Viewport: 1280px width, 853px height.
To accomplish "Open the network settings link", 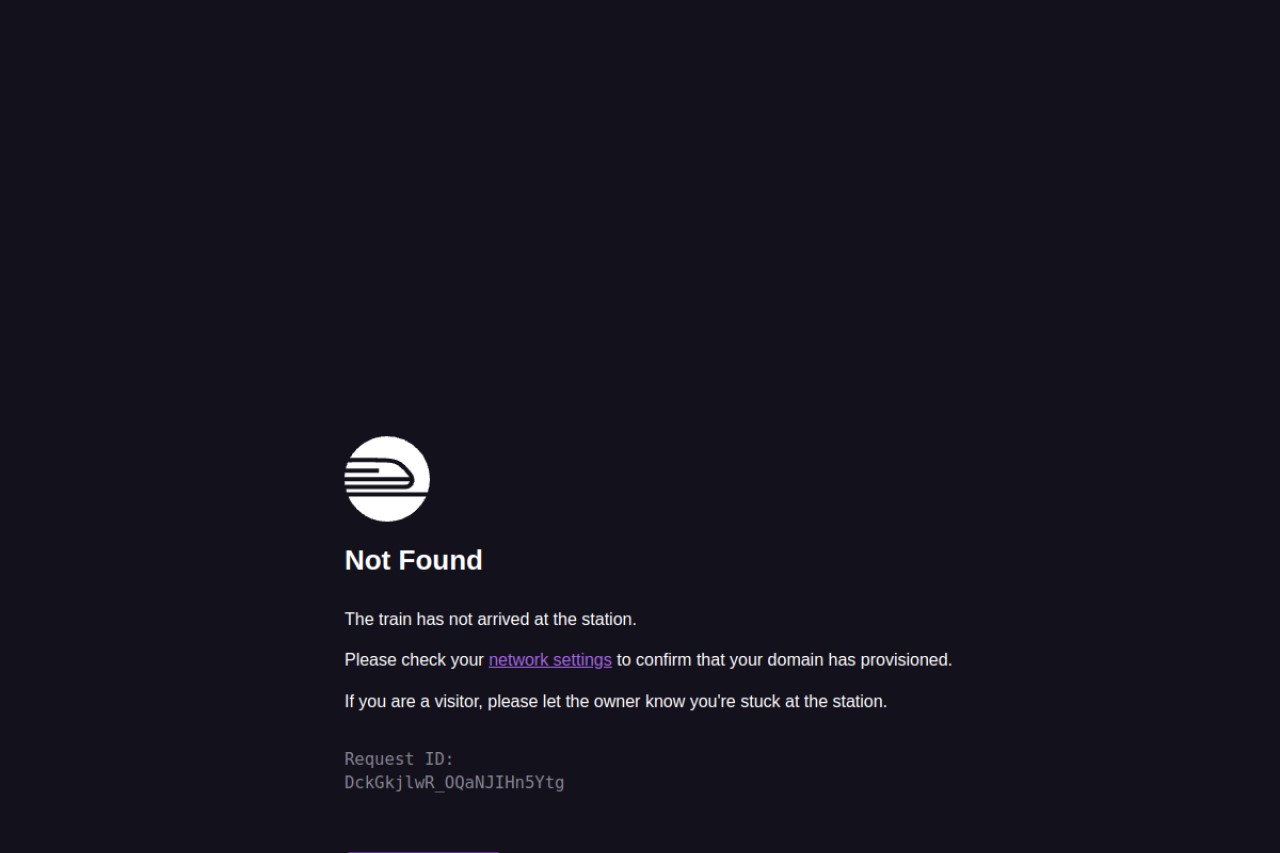I will pyautogui.click(x=550, y=660).
